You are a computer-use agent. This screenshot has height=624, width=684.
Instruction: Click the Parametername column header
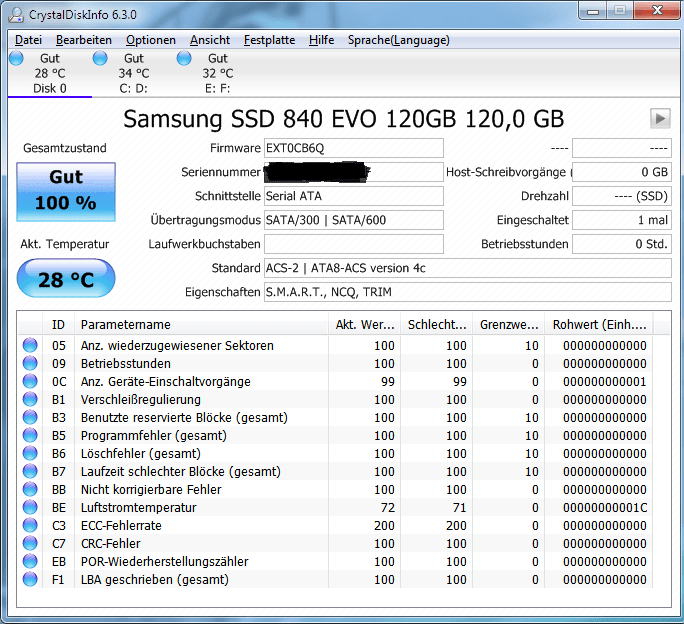[x=201, y=325]
